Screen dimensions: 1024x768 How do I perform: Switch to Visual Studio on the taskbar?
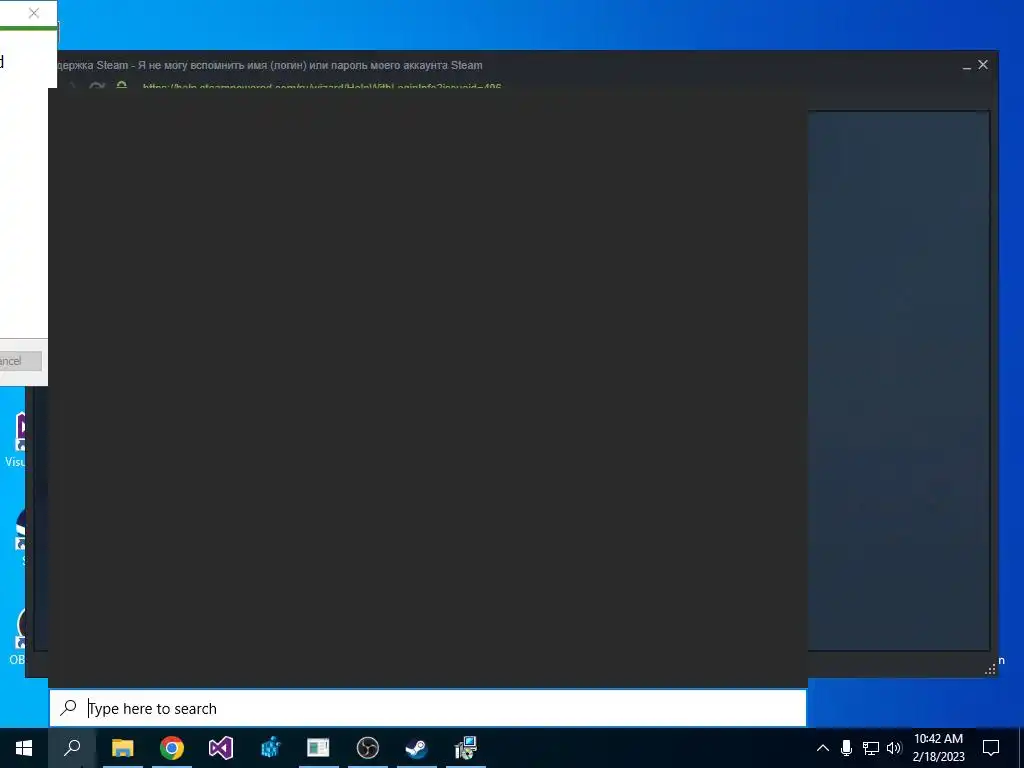[x=221, y=748]
